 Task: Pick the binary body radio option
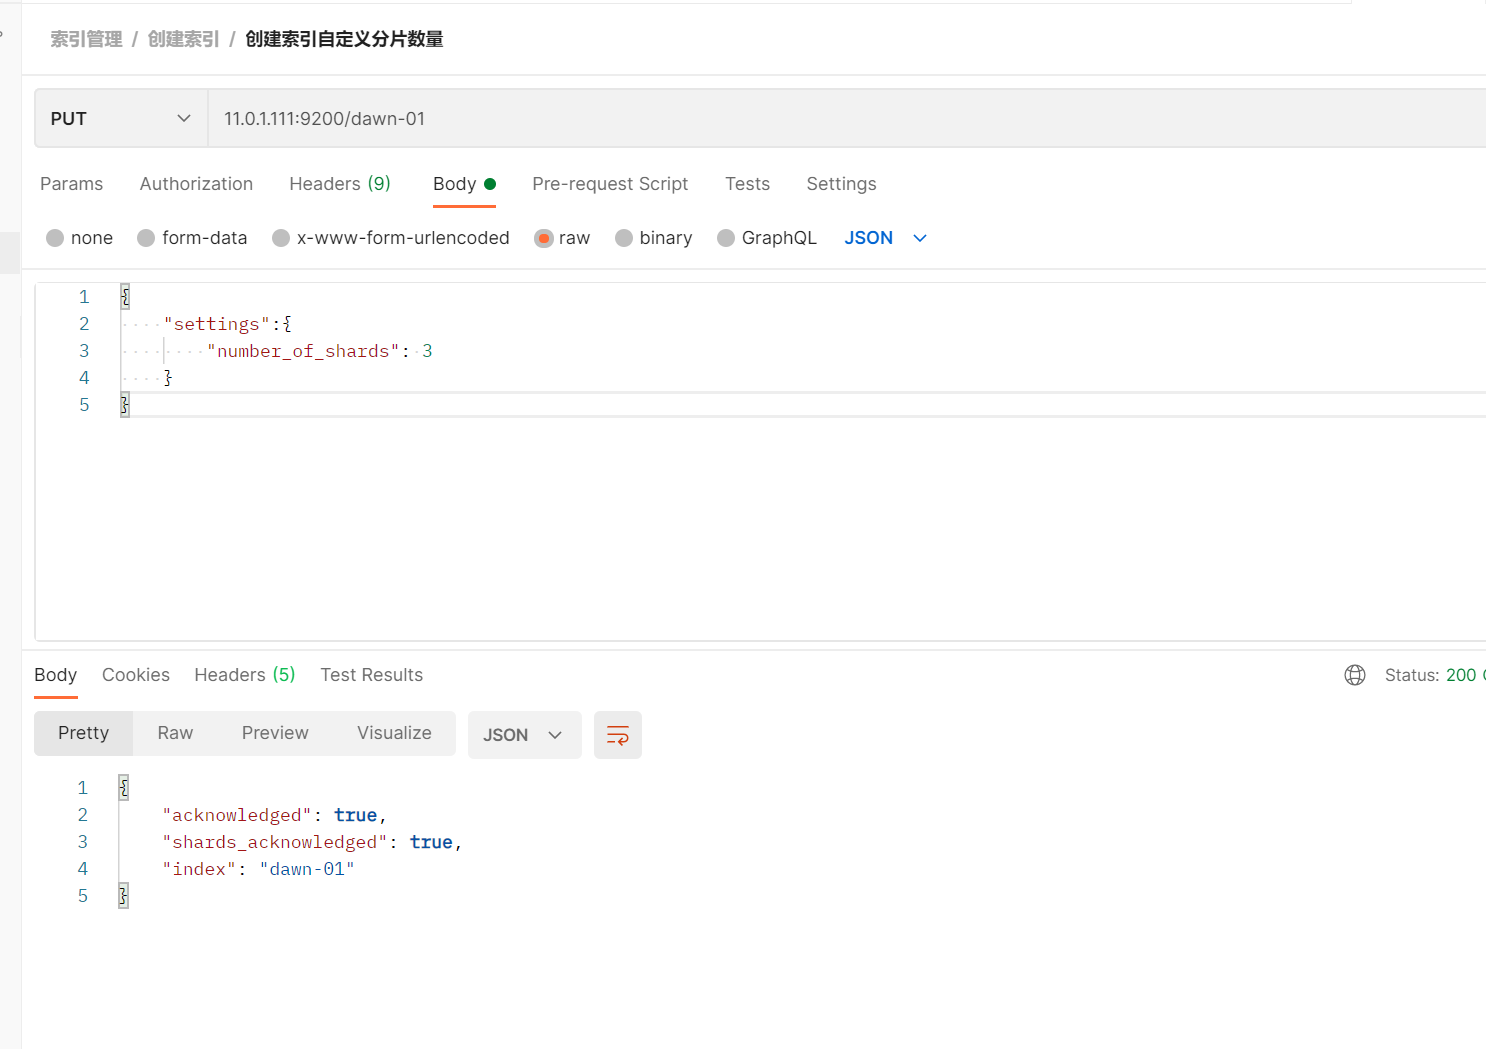click(x=624, y=238)
